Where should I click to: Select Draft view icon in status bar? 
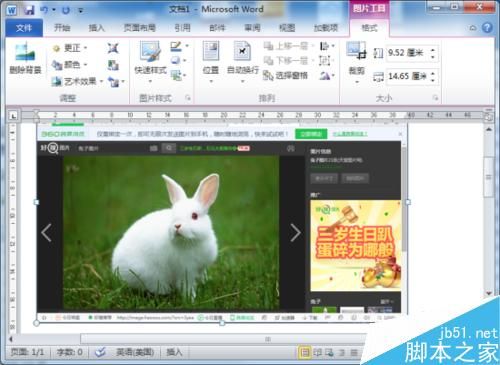click(x=354, y=352)
